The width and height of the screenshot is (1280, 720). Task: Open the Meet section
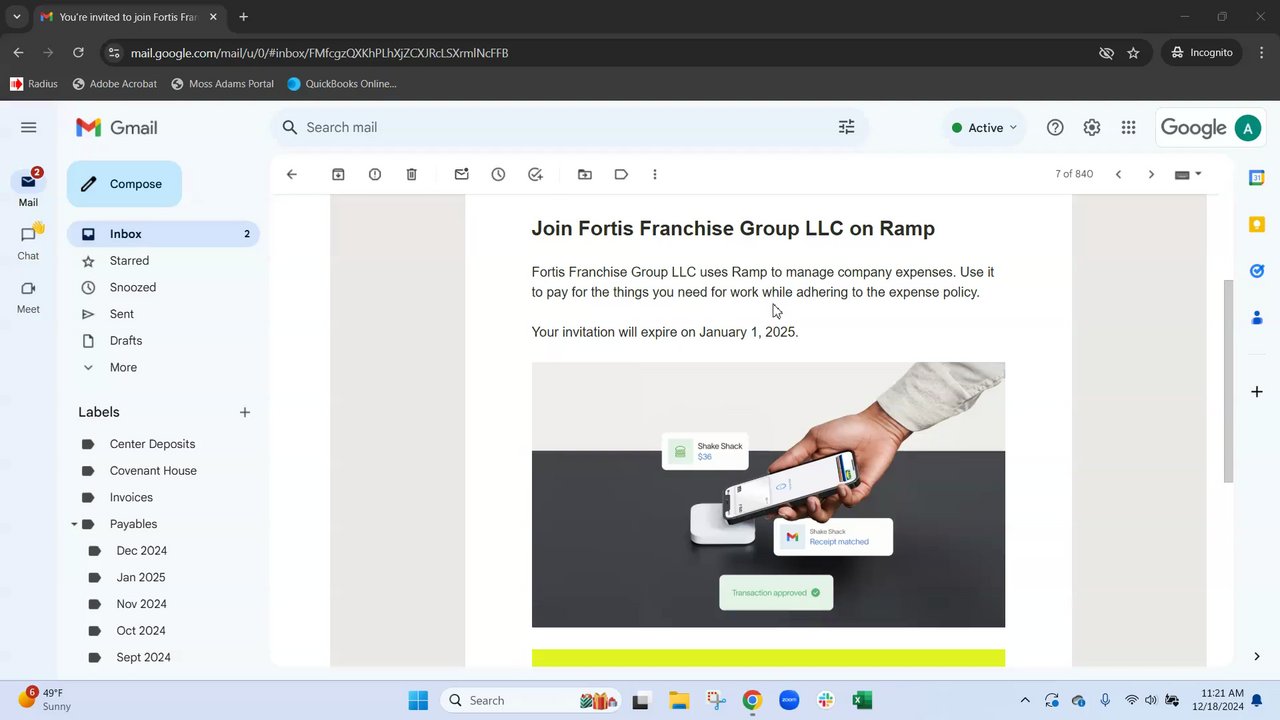coord(28,296)
